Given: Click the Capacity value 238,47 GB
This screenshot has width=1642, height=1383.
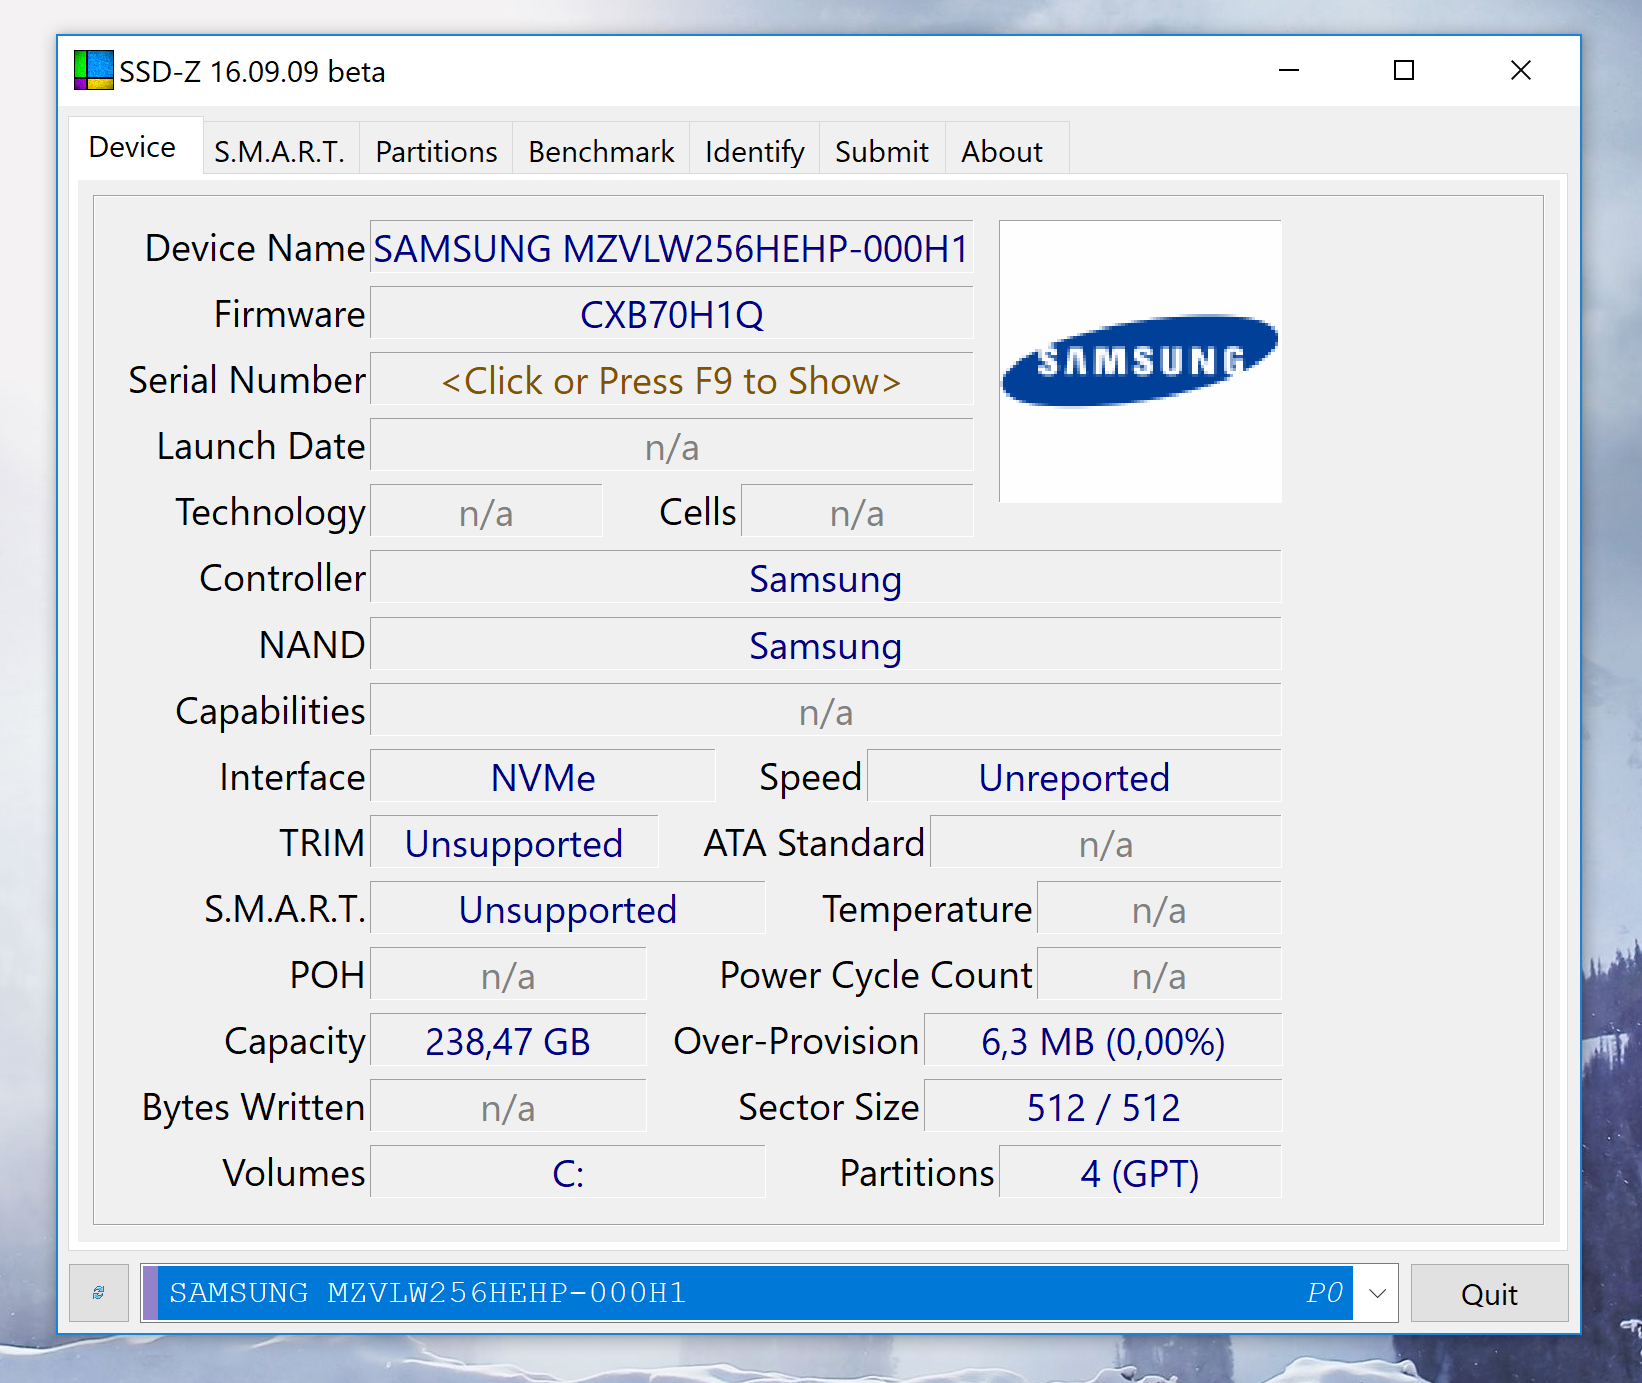Looking at the screenshot, I should (x=508, y=1041).
